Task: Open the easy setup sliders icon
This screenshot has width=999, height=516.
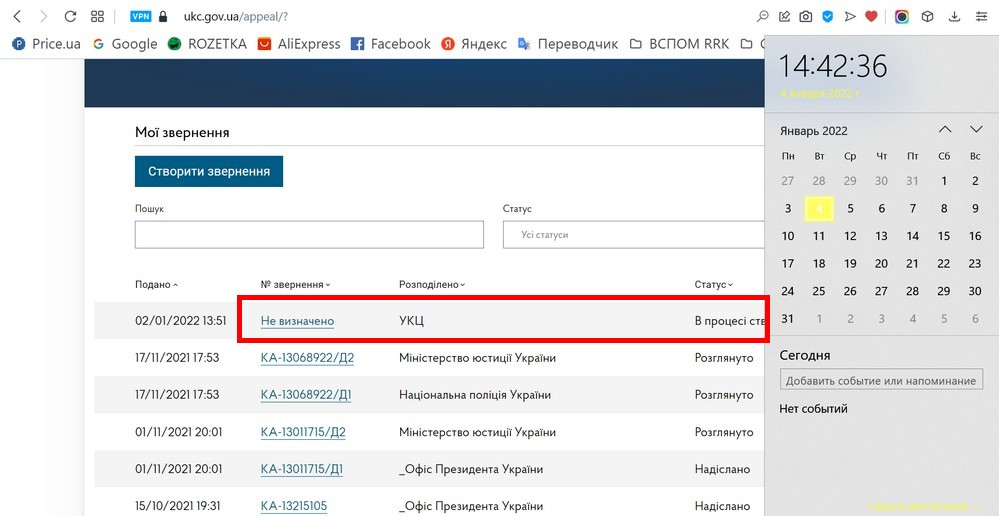Action: point(981,17)
